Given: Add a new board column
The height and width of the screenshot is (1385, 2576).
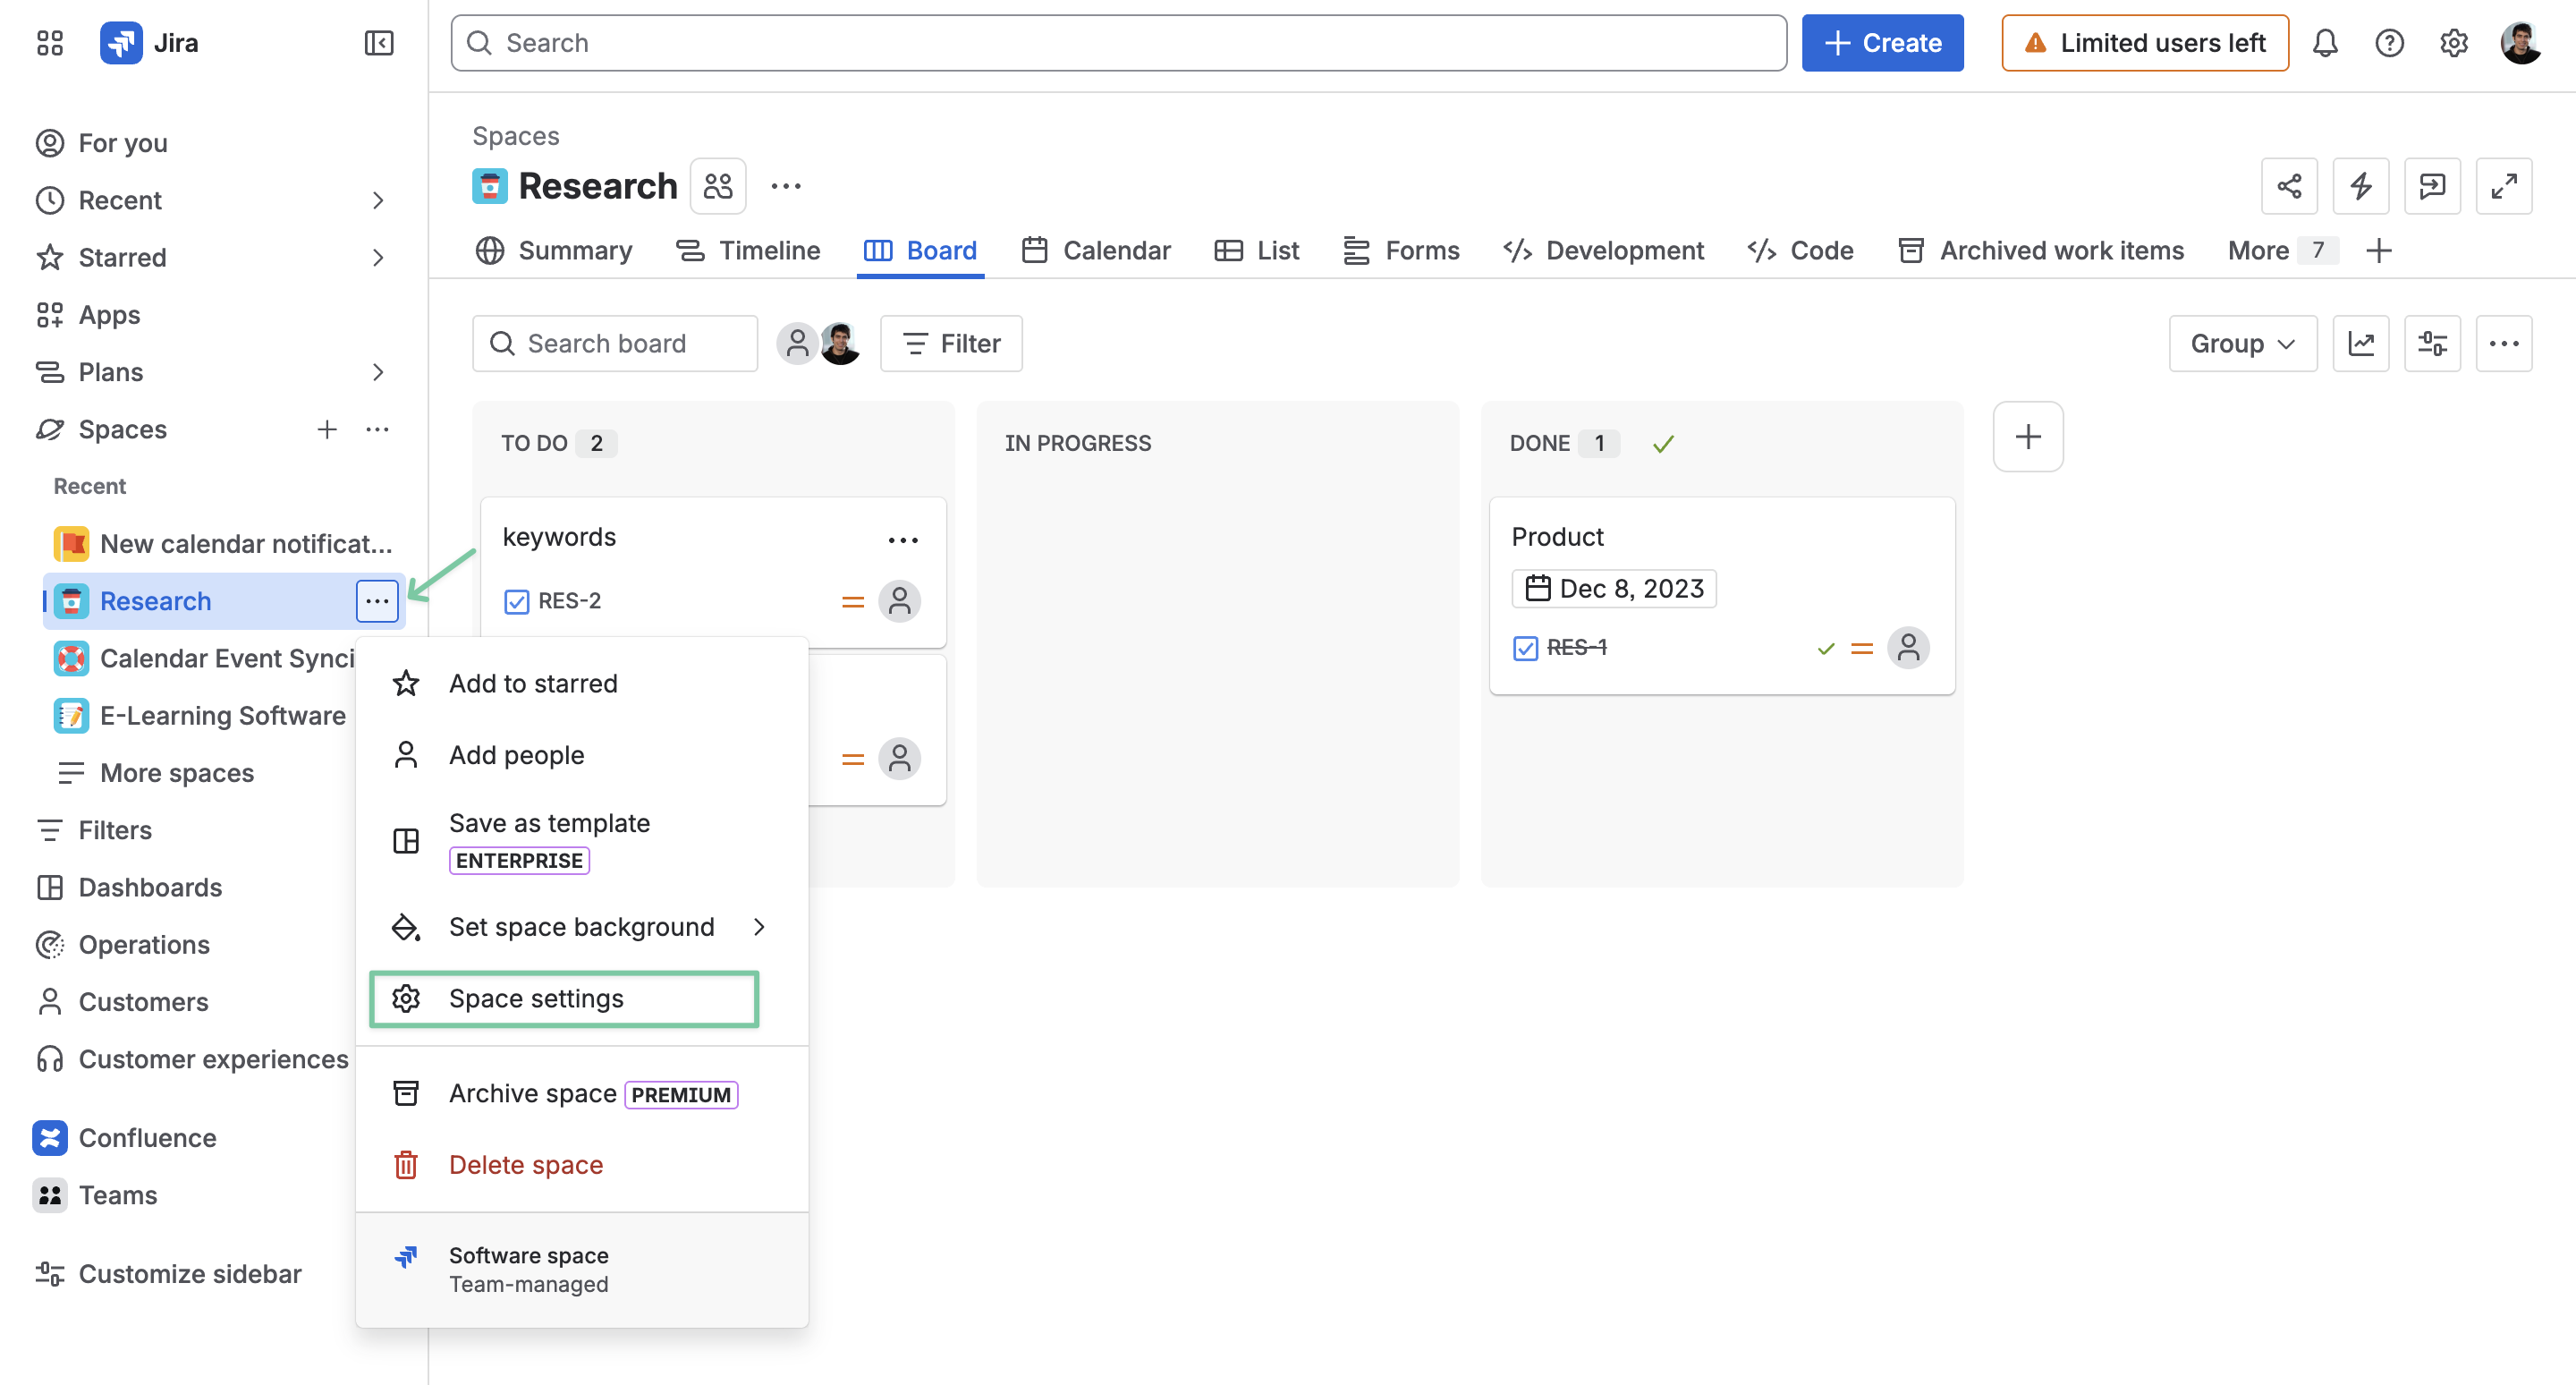Looking at the screenshot, I should [x=2028, y=437].
